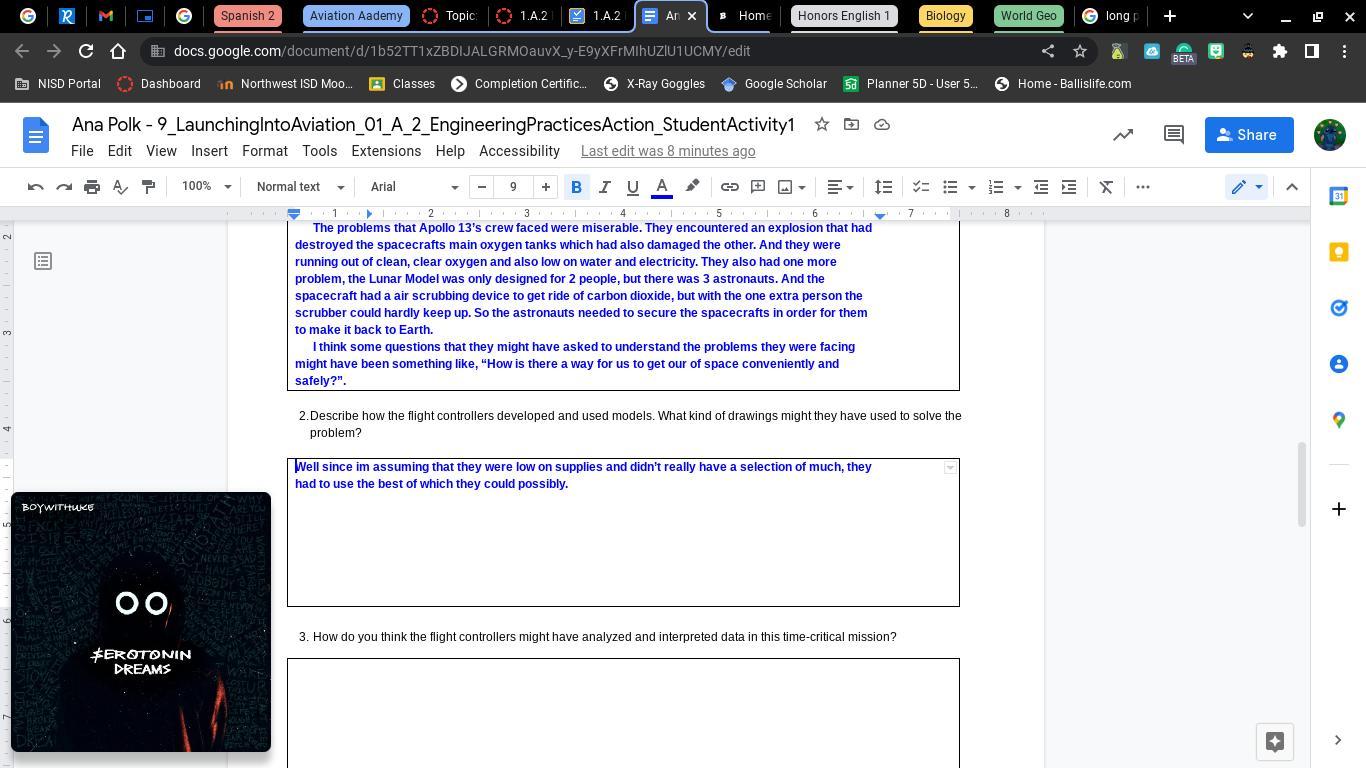Viewport: 1366px width, 768px height.
Task: Click the Get add-ons plus icon
Action: [x=1339, y=509]
